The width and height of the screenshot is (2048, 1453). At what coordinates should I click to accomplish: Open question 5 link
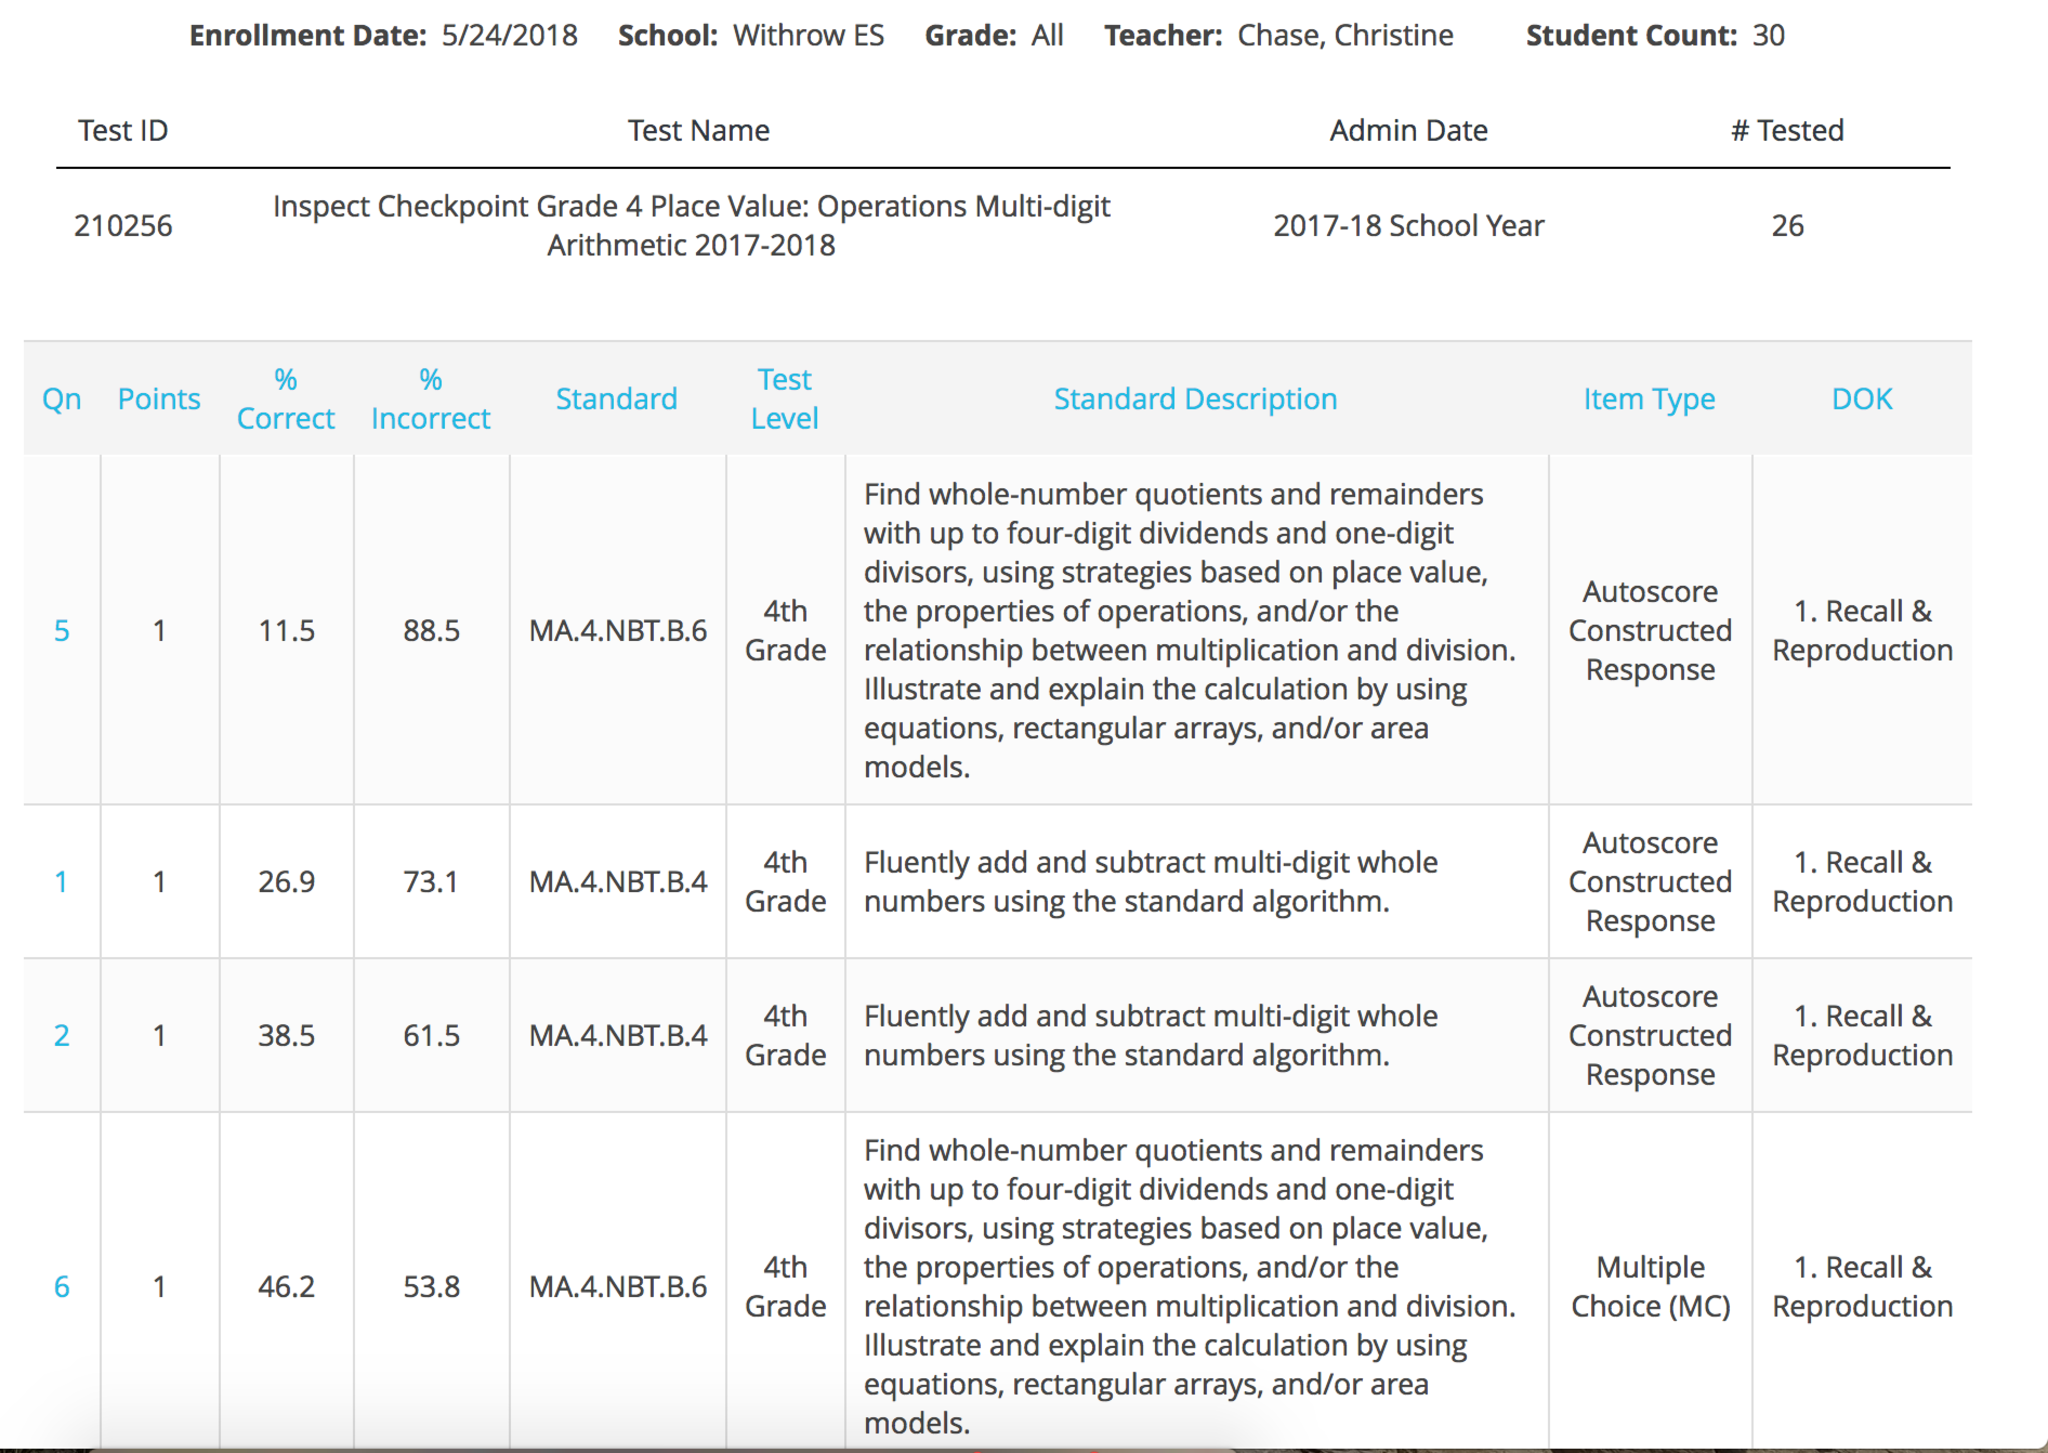(x=61, y=631)
